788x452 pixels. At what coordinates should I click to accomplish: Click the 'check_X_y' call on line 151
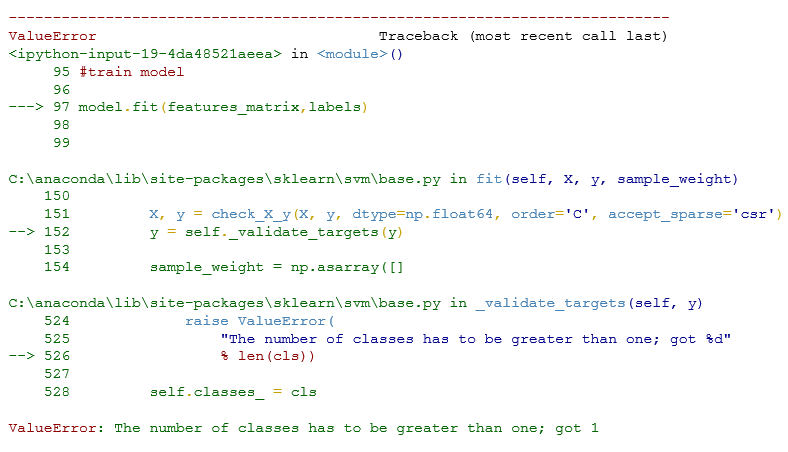point(251,214)
